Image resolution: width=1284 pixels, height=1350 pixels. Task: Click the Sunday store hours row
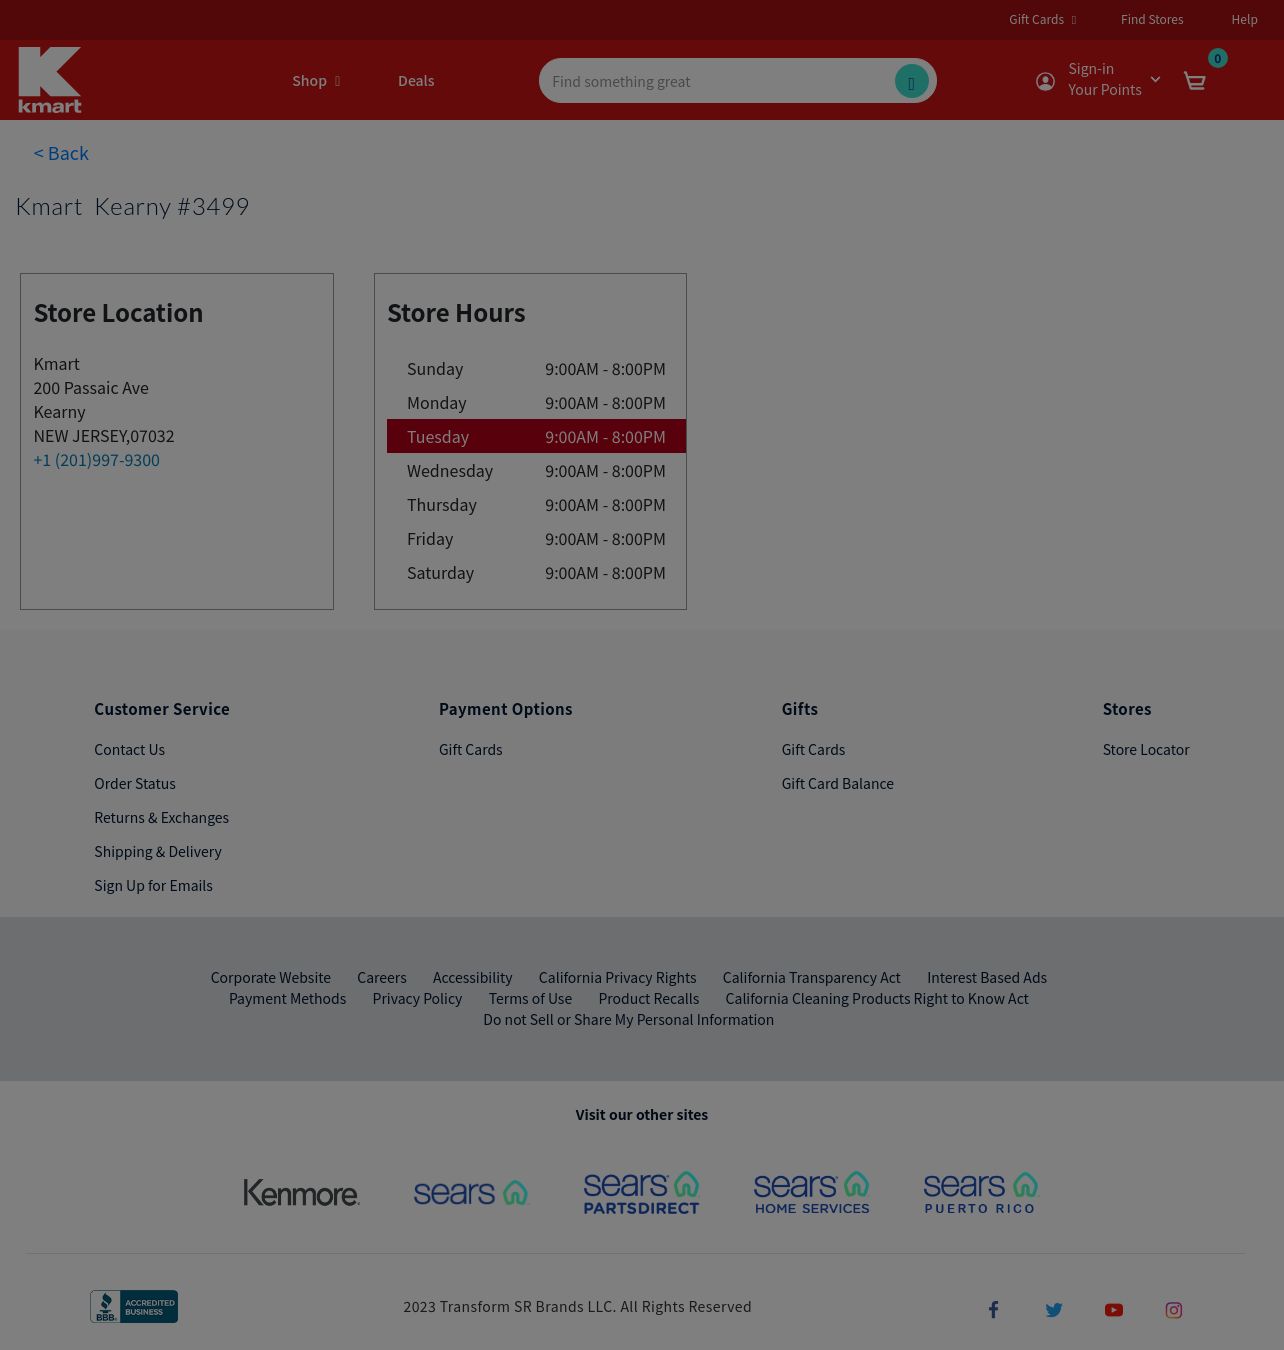pyautogui.click(x=536, y=369)
